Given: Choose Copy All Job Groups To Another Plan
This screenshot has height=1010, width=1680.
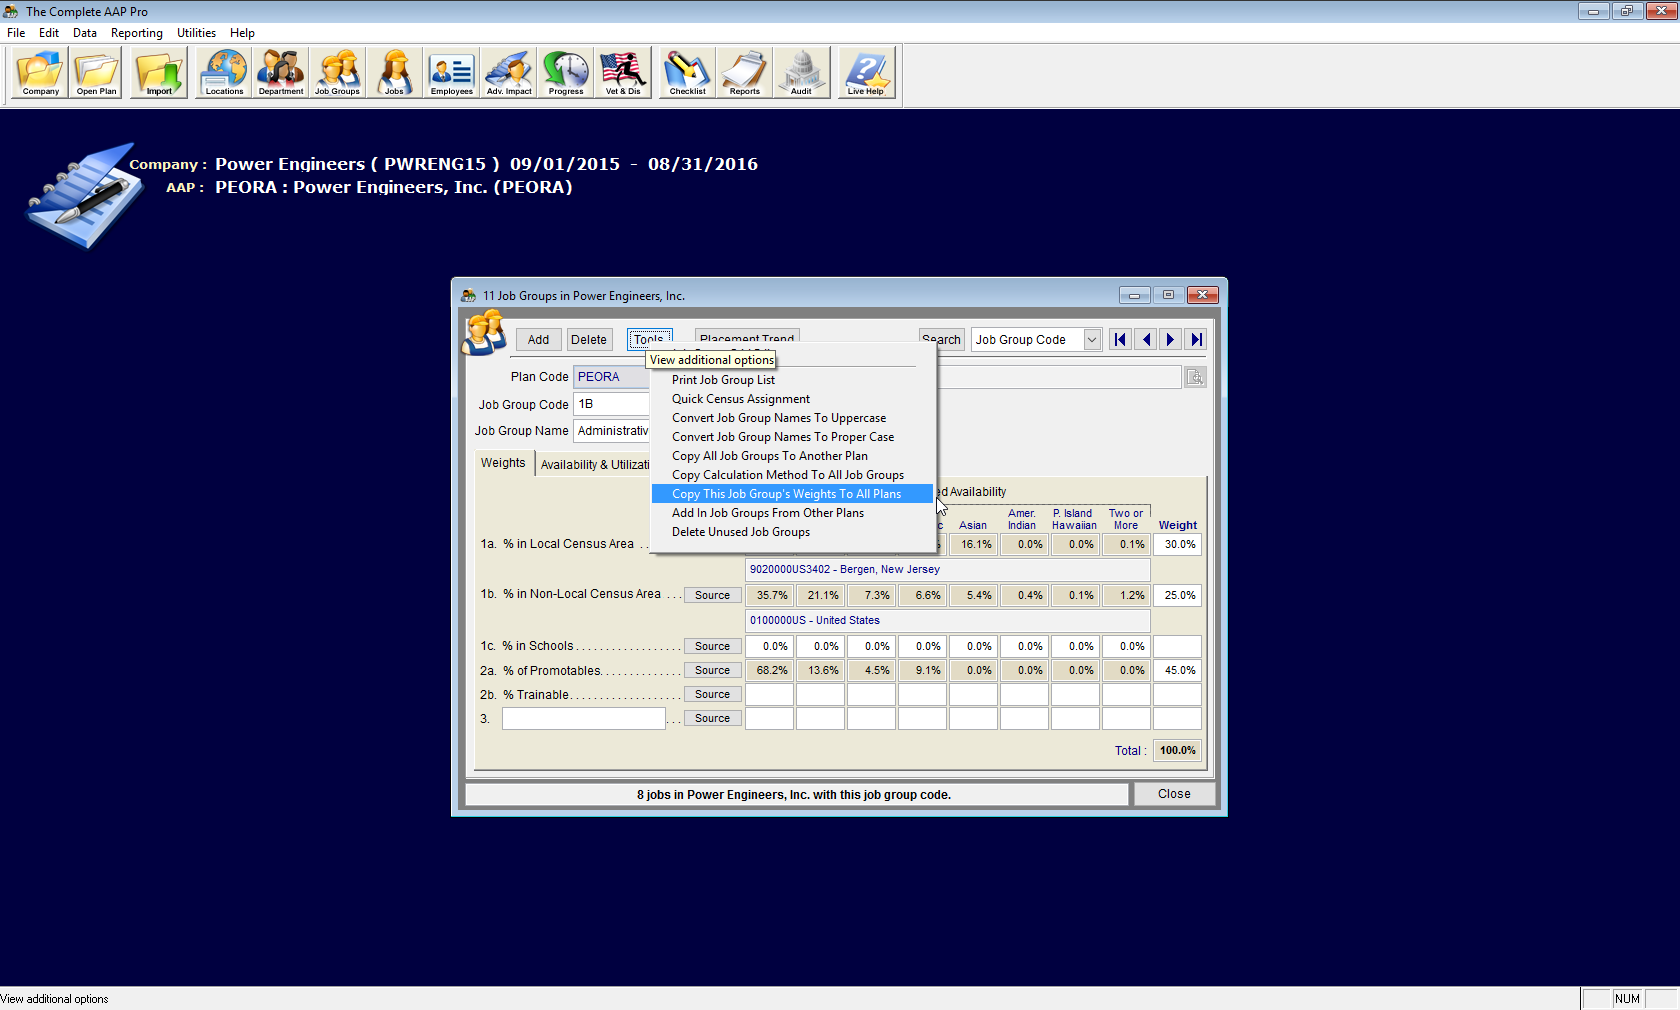Looking at the screenshot, I should pos(792,456).
